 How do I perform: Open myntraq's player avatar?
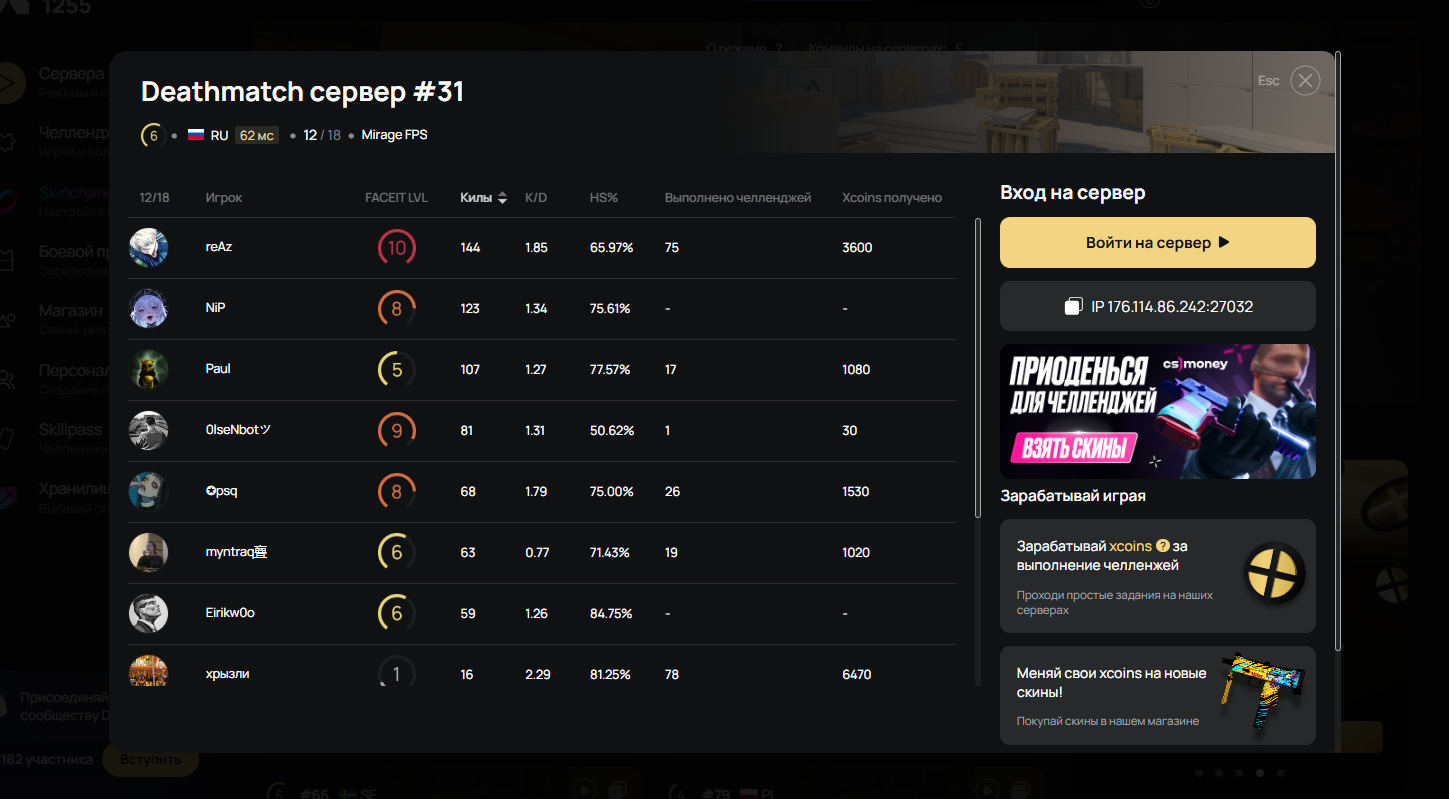click(x=148, y=552)
